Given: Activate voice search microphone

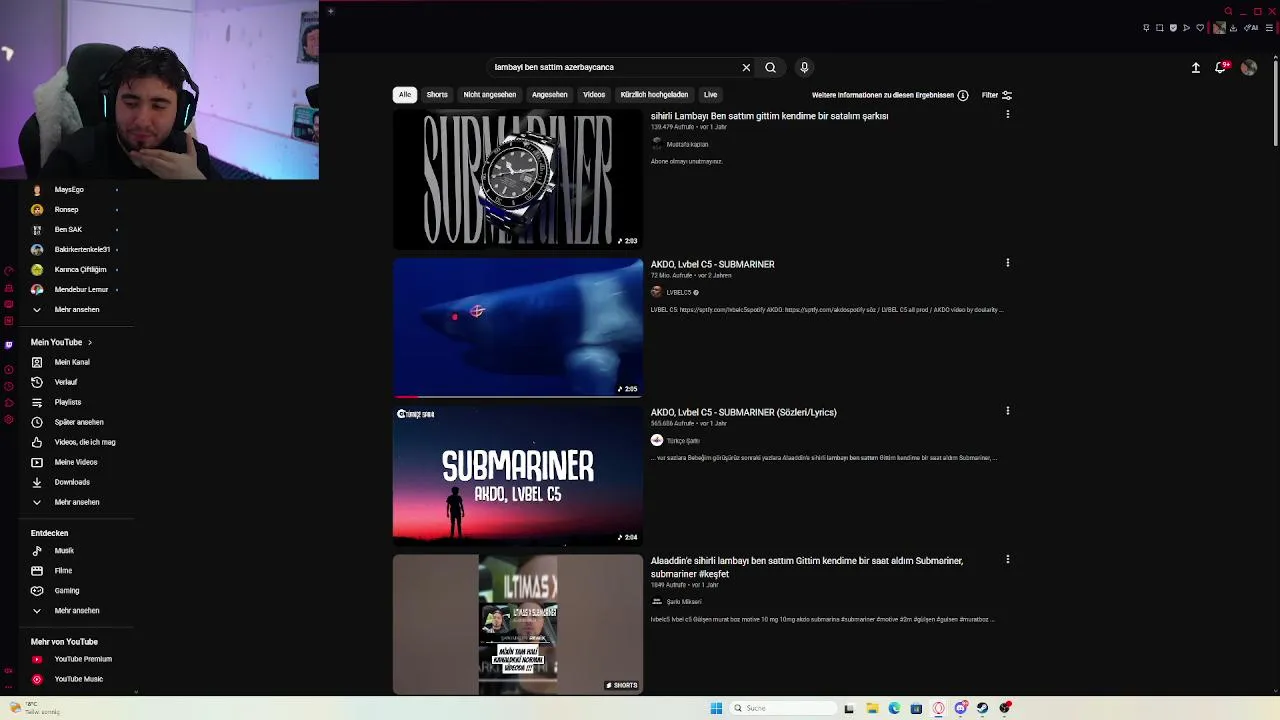Looking at the screenshot, I should [804, 67].
